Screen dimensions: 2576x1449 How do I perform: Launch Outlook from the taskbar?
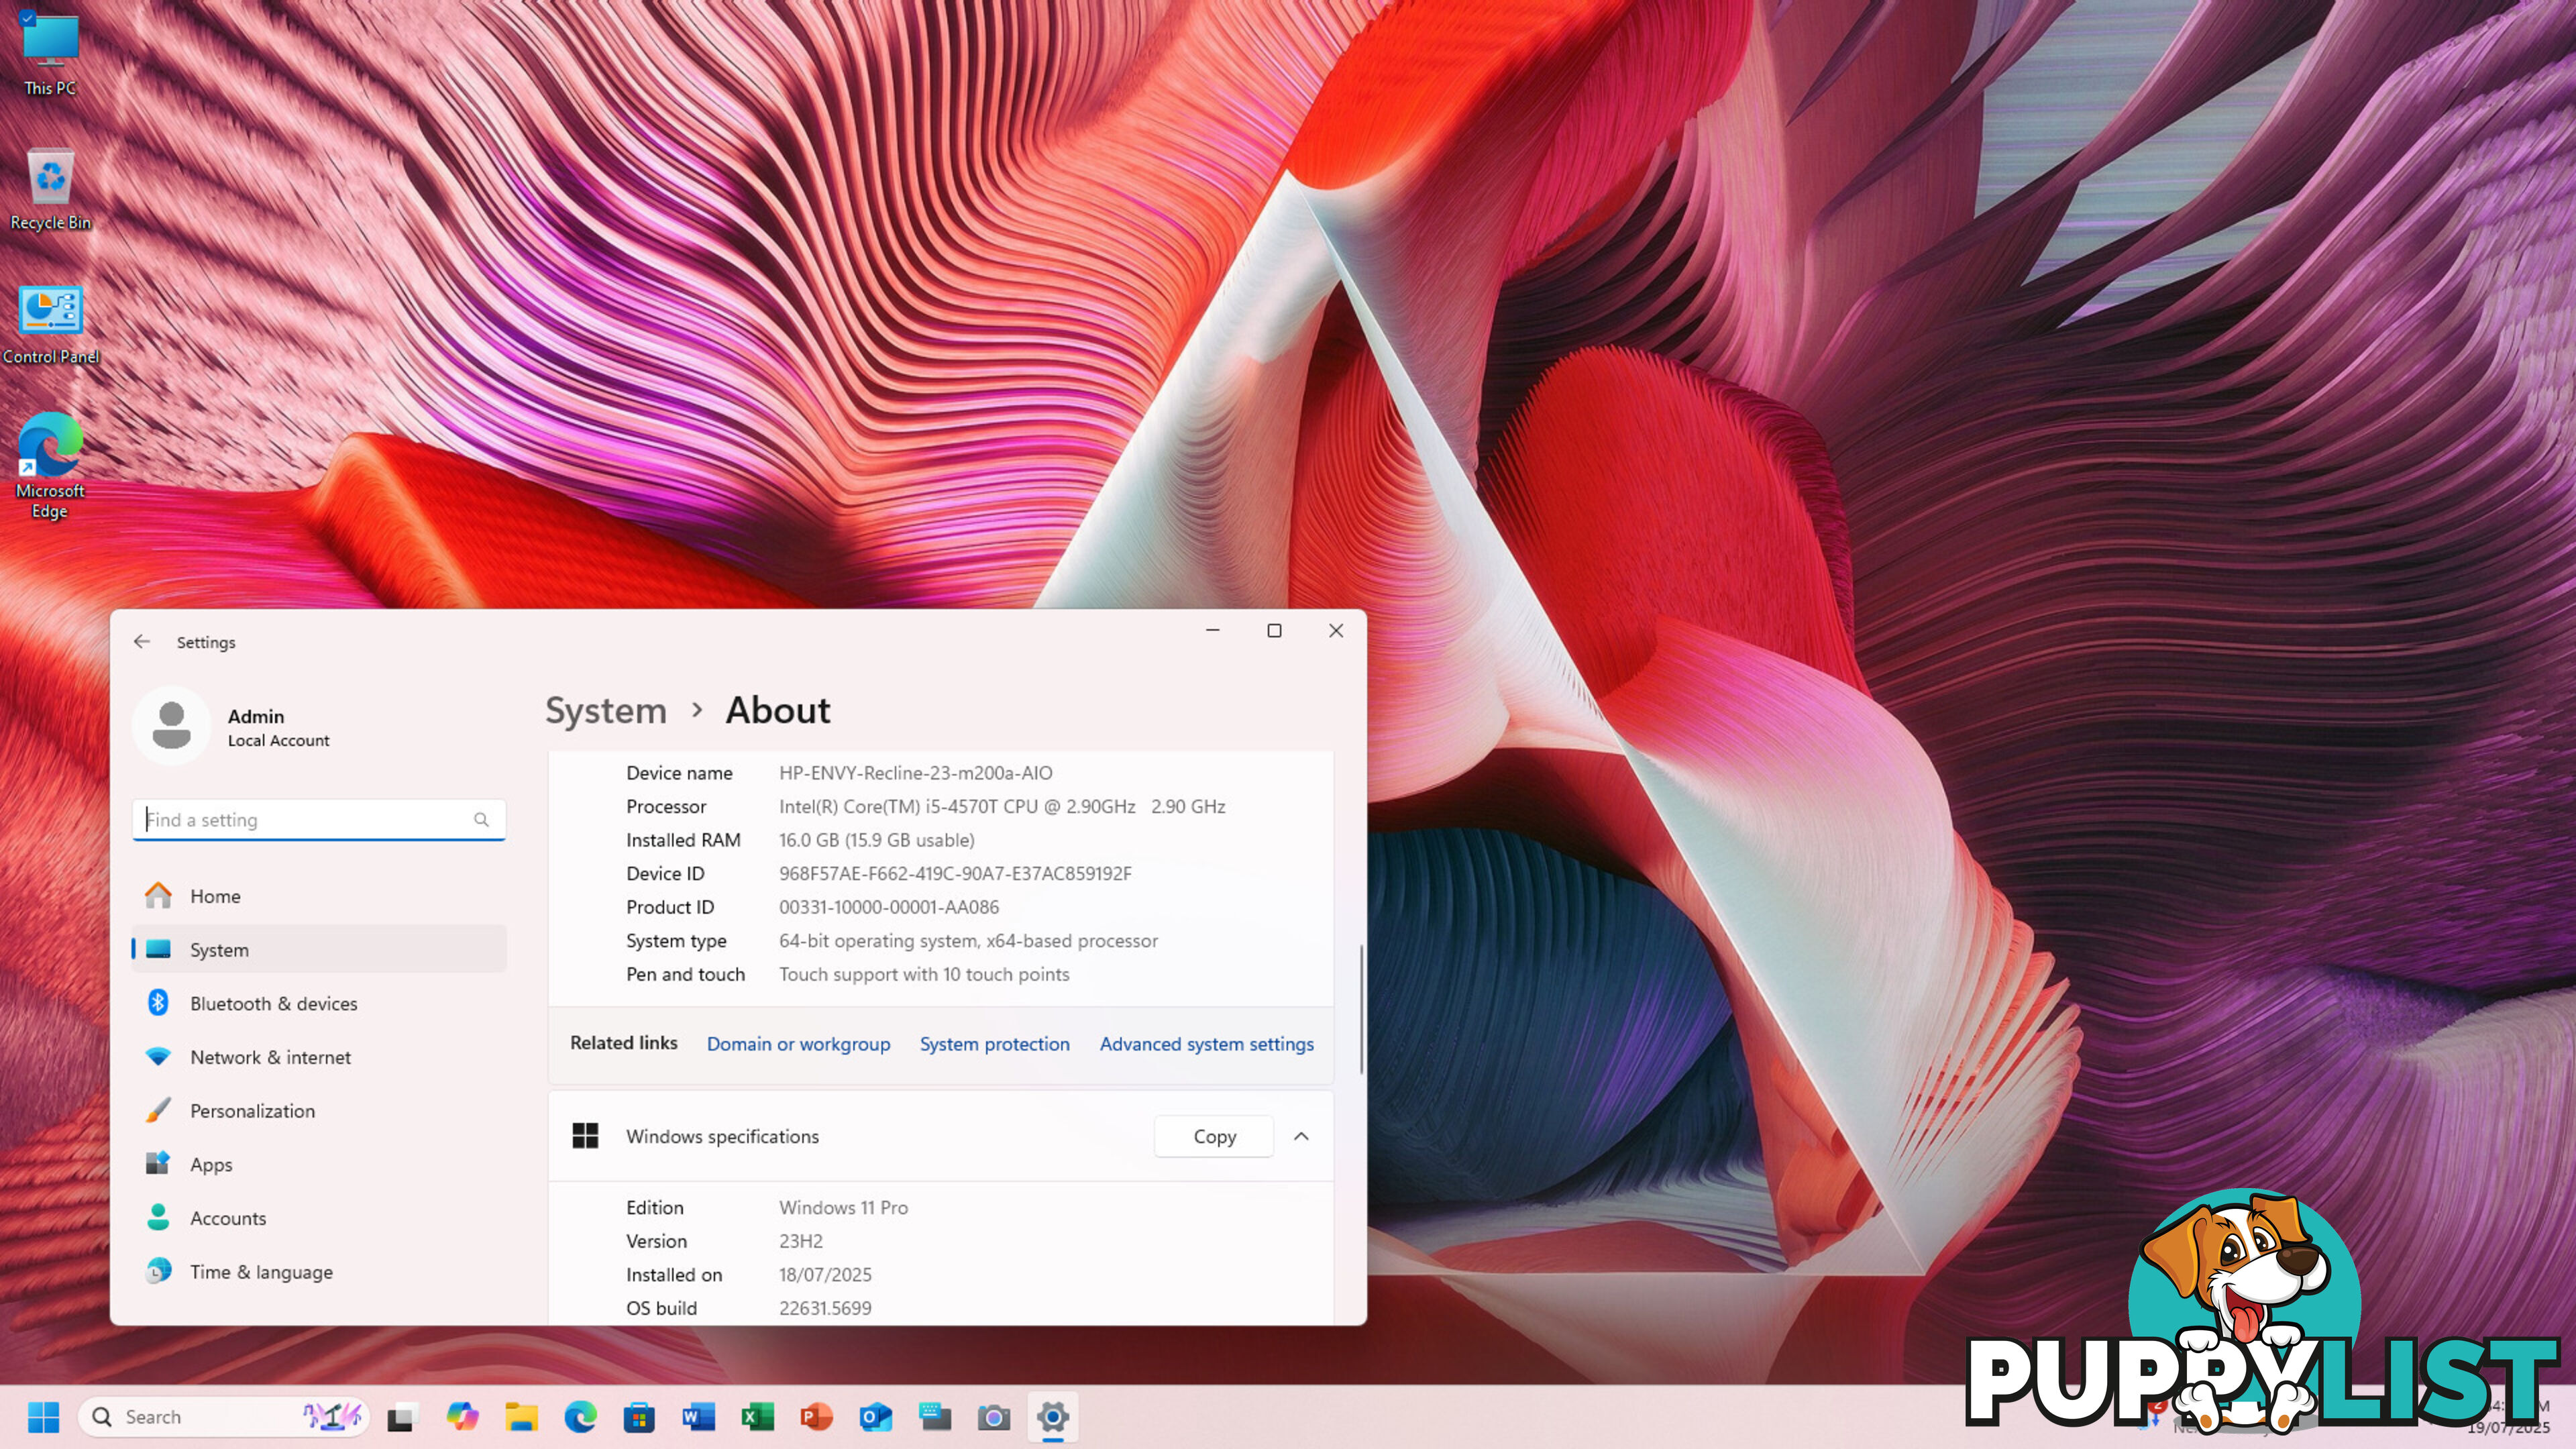point(875,1417)
